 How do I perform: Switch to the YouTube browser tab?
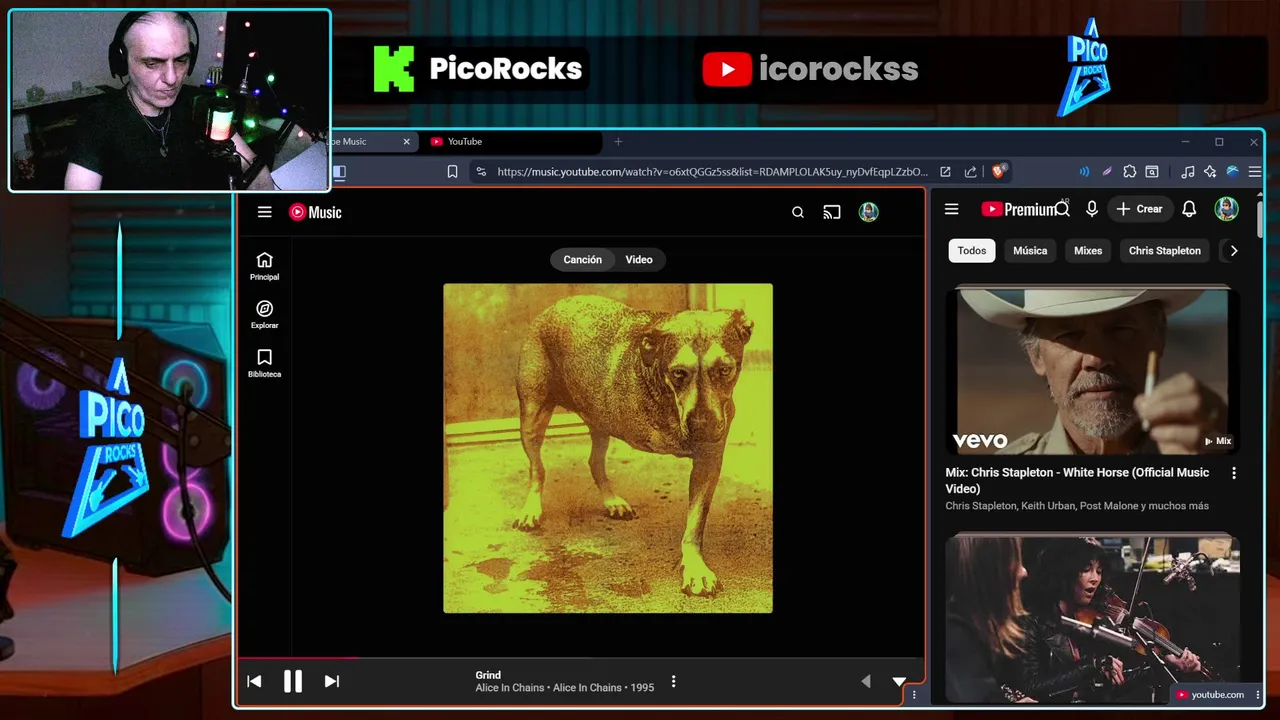coord(510,142)
